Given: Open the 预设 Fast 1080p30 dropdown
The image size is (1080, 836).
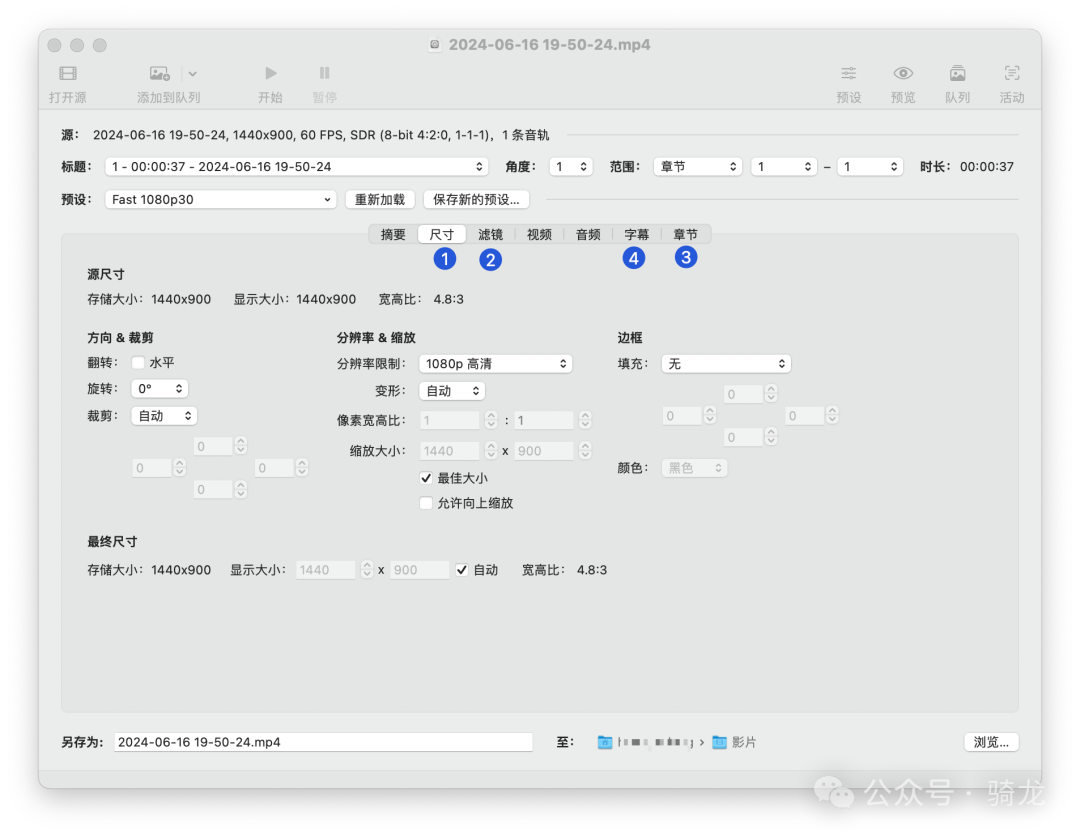Looking at the screenshot, I should pyautogui.click(x=220, y=200).
